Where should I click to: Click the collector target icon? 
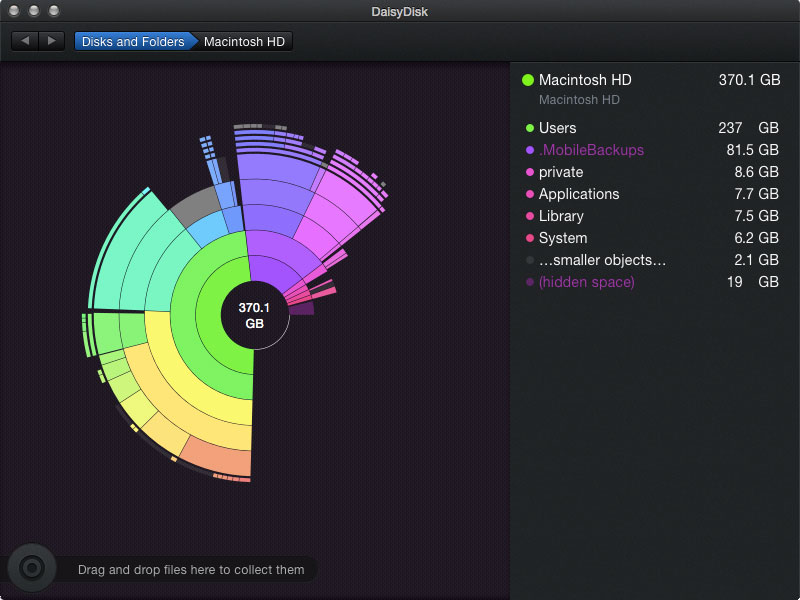tap(32, 567)
